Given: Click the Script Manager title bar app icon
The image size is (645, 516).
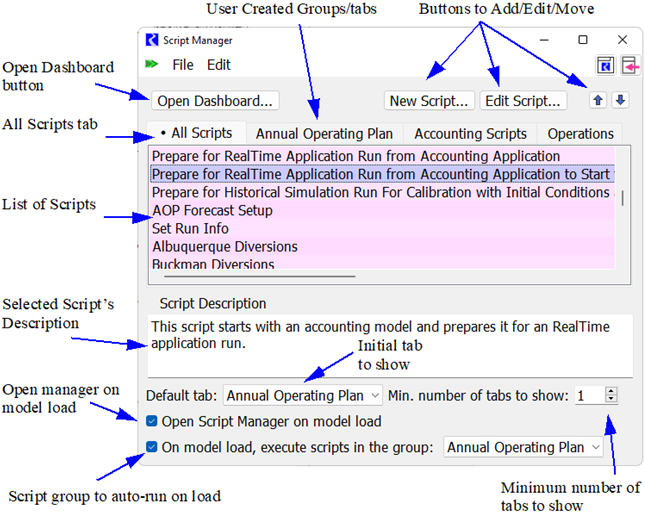Looking at the screenshot, I should (151, 40).
